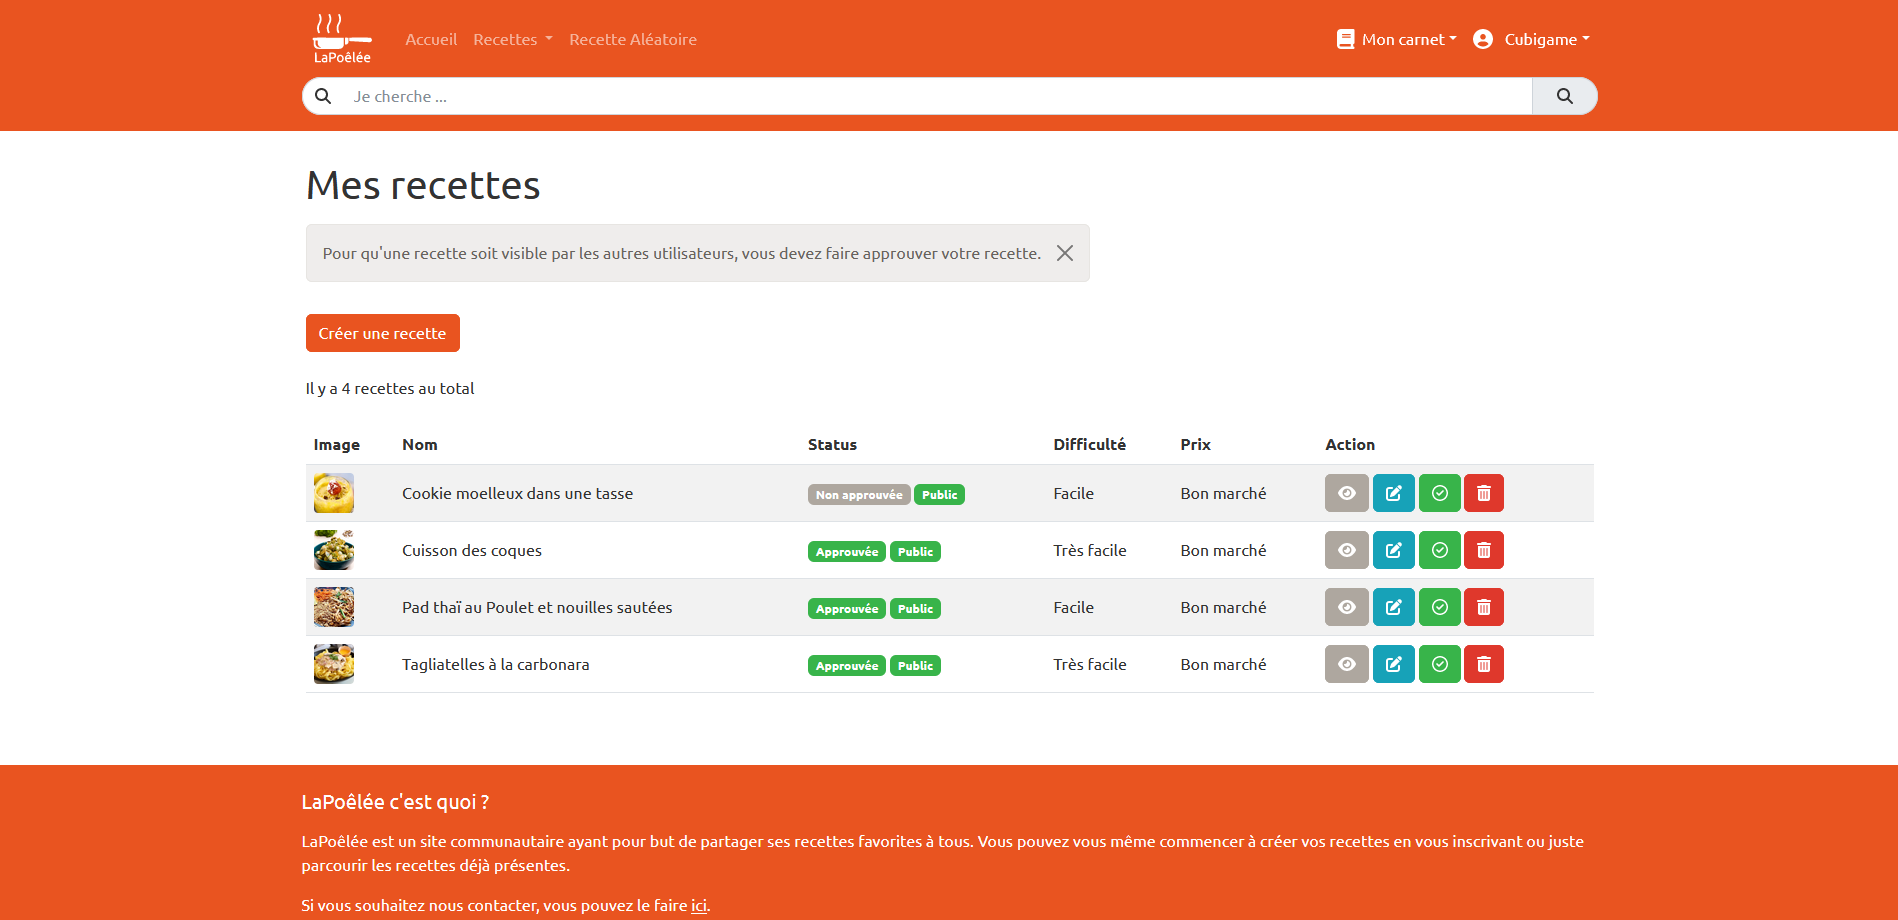Click the LaPoêlée logo
The width and height of the screenshot is (1898, 920).
[x=342, y=39]
